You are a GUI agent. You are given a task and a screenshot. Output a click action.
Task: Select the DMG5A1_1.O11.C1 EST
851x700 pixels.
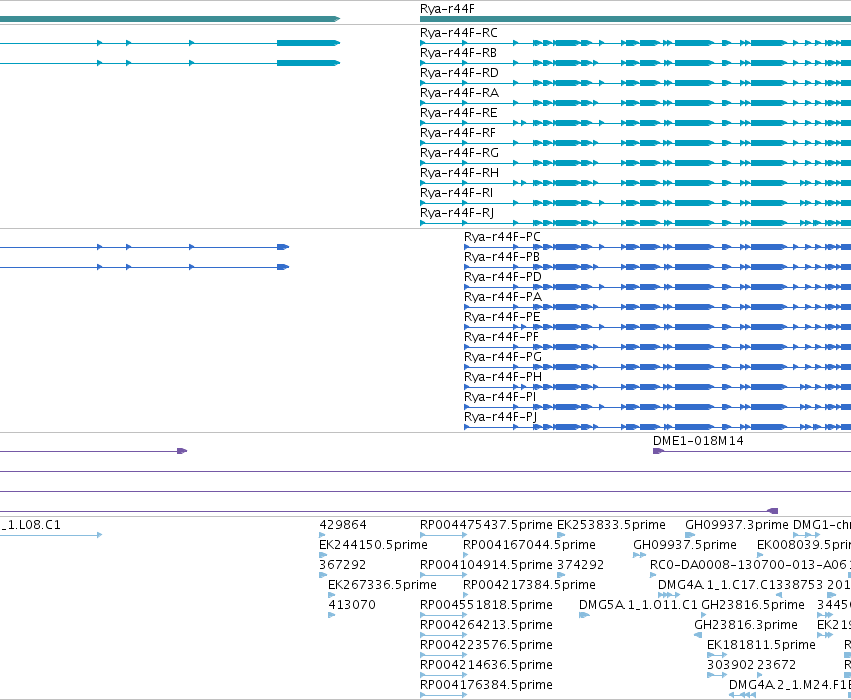pos(638,606)
